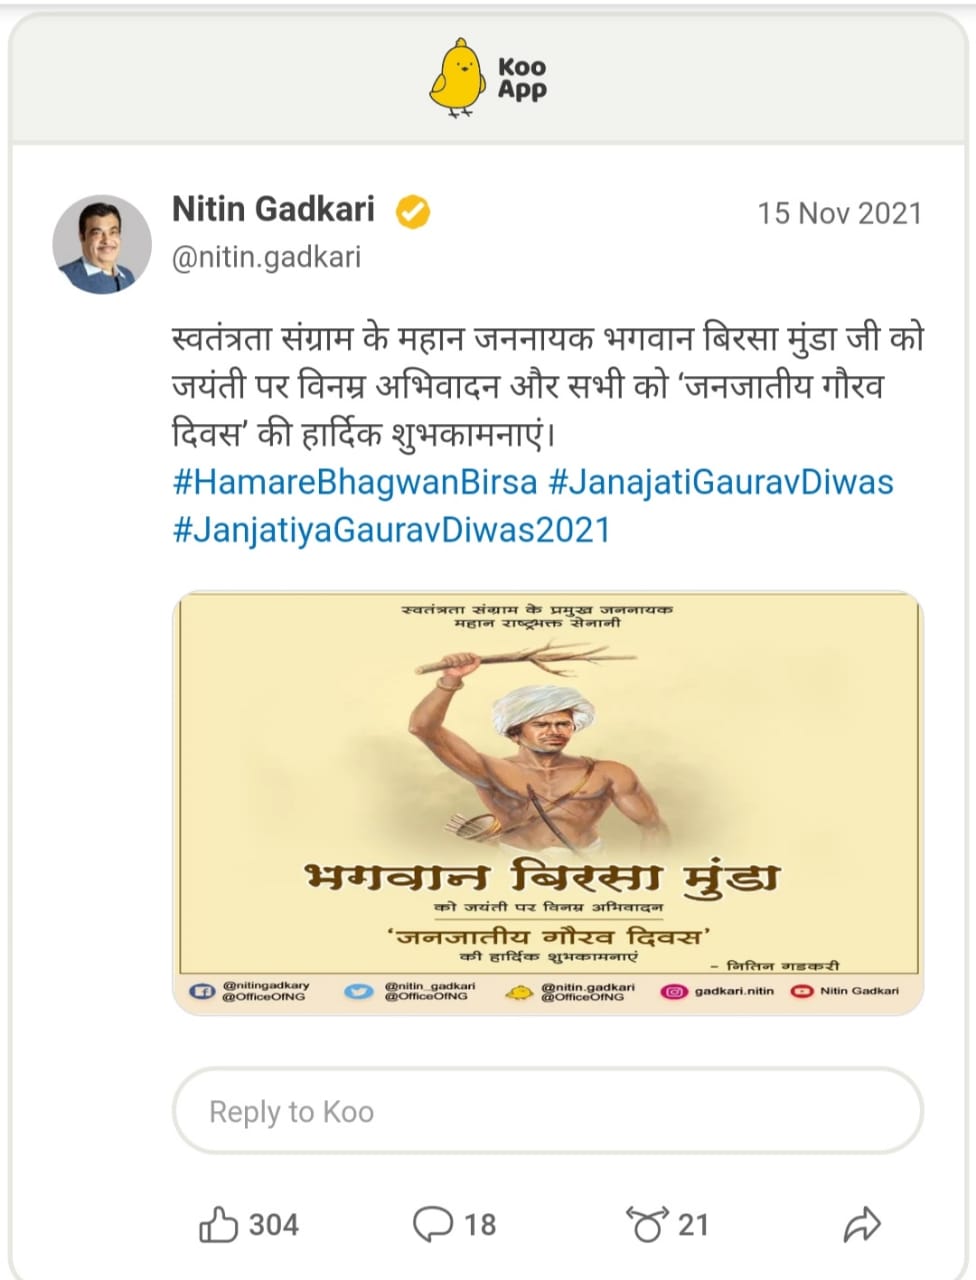Click the 15 Nov 2021 post date
This screenshot has width=976, height=1280.
[839, 213]
